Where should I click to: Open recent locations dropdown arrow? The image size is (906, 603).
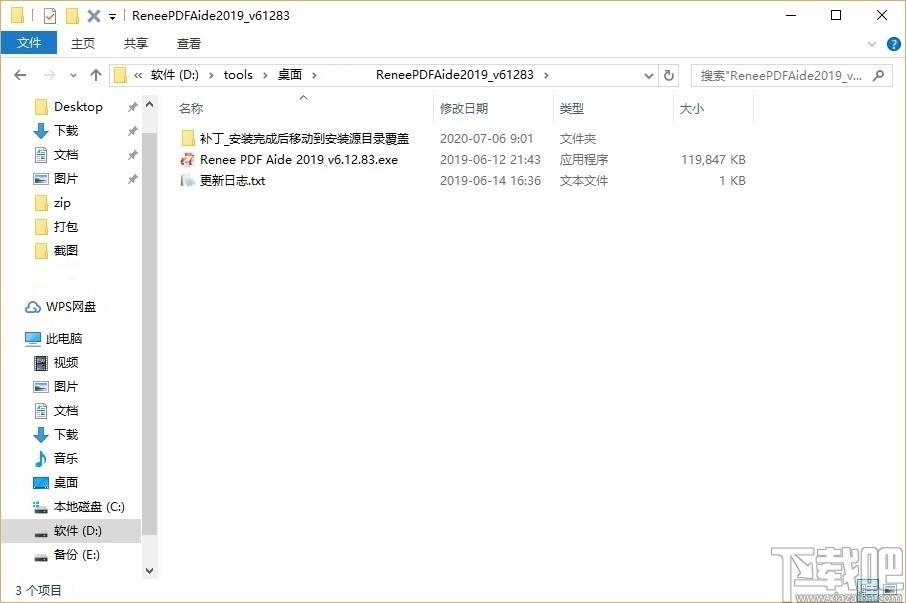73,76
